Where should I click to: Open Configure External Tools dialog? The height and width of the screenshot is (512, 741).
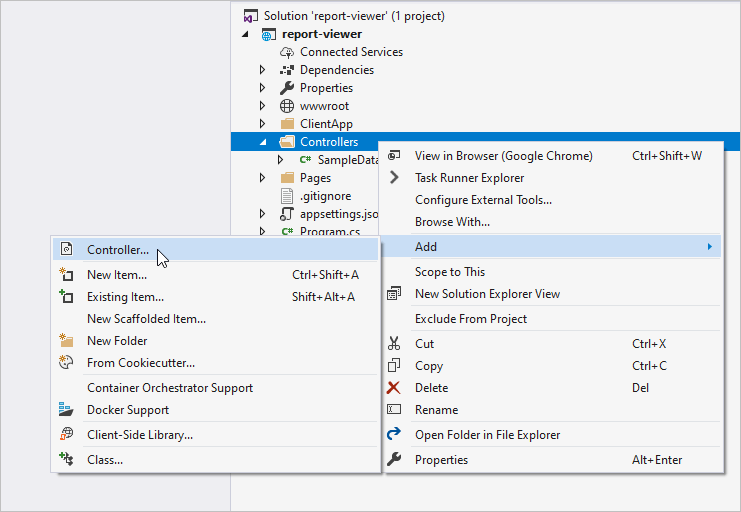tap(483, 200)
